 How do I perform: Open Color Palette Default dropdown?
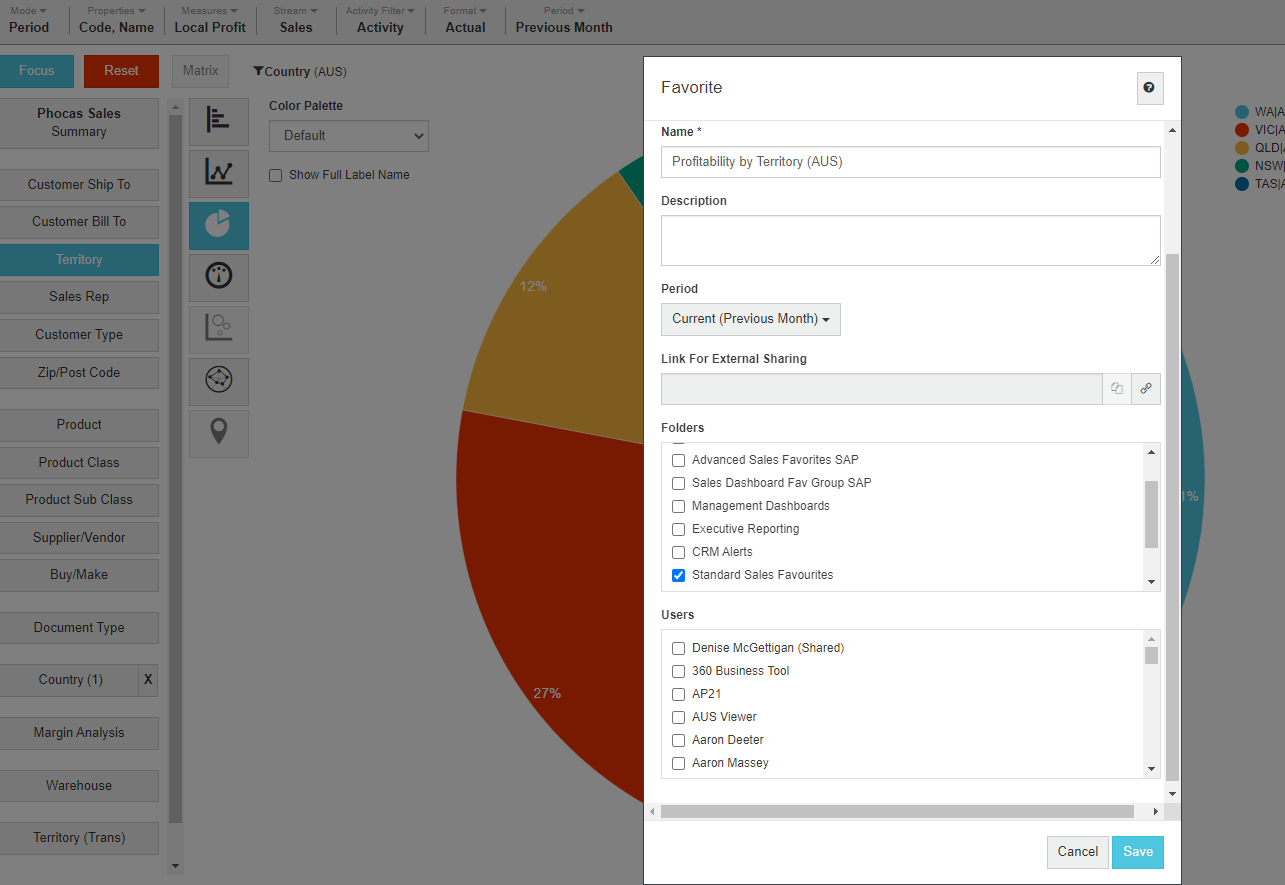coord(349,136)
